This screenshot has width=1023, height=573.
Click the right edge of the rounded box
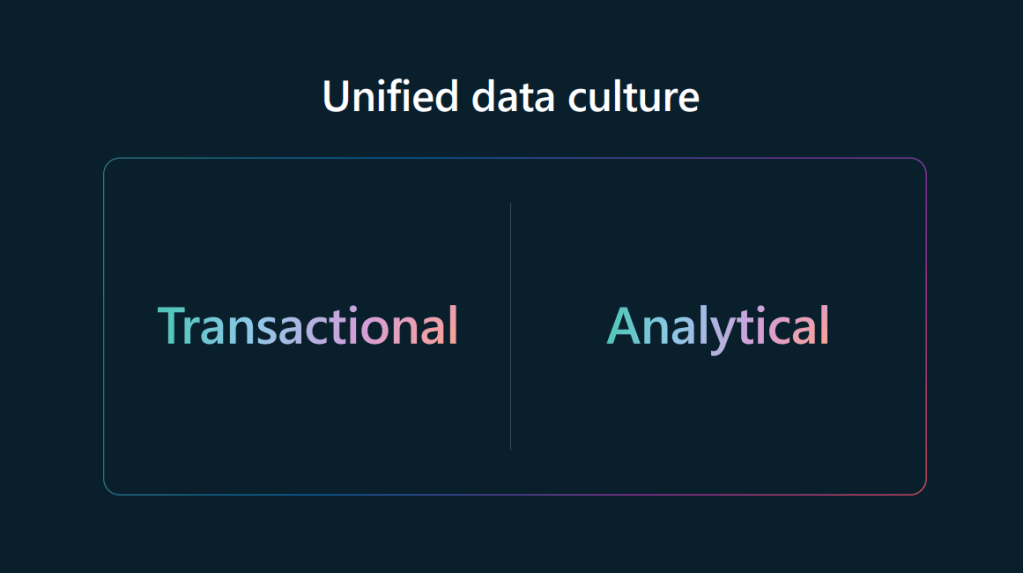coord(927,326)
